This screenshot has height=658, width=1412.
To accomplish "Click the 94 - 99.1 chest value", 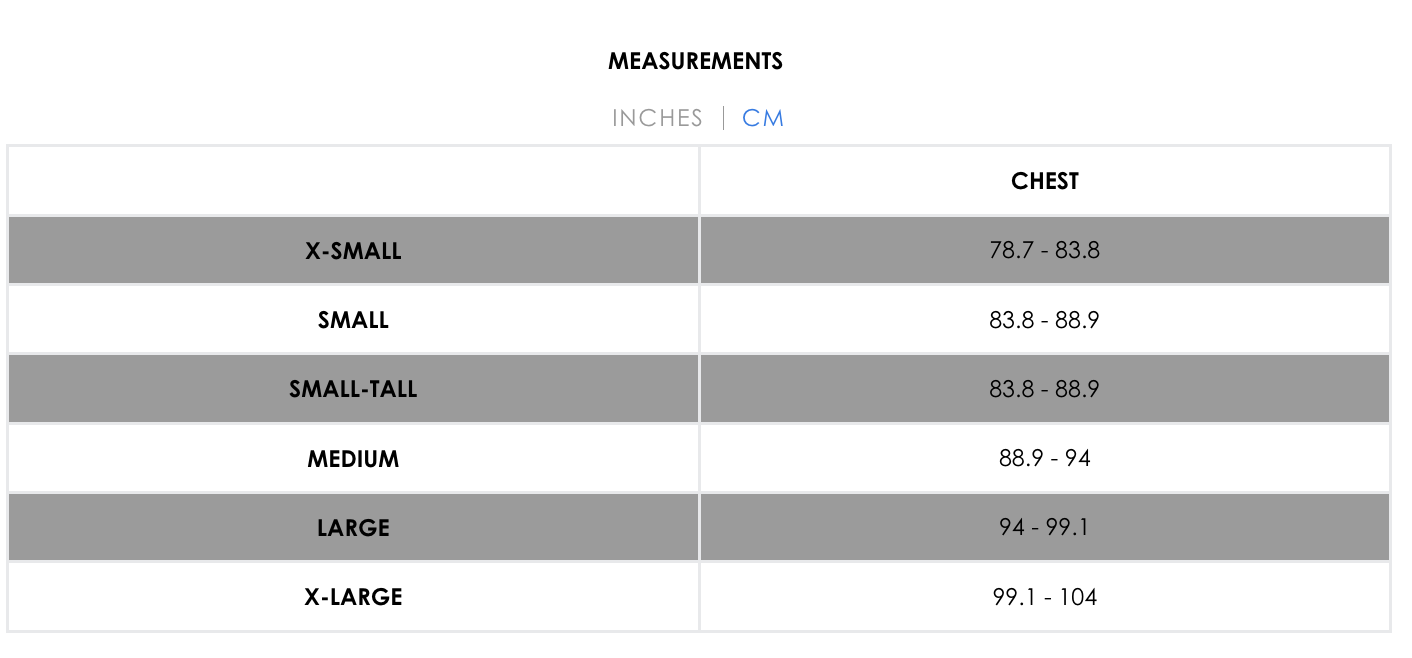I will click(1045, 527).
